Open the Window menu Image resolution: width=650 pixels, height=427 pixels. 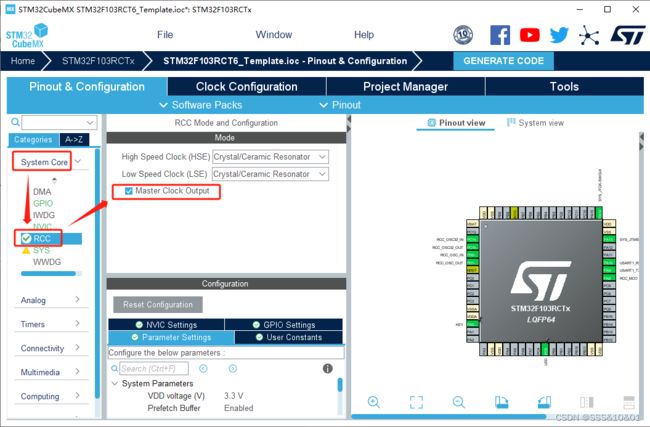point(274,35)
